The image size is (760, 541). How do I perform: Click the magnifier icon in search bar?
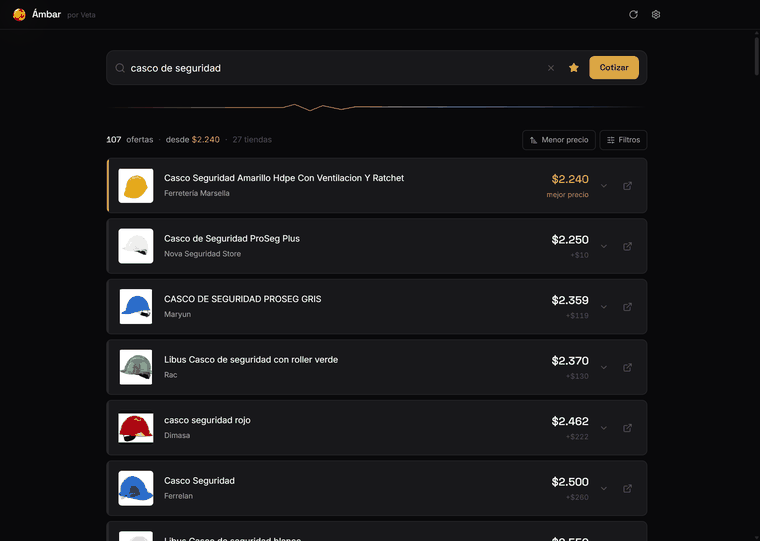[x=120, y=68]
